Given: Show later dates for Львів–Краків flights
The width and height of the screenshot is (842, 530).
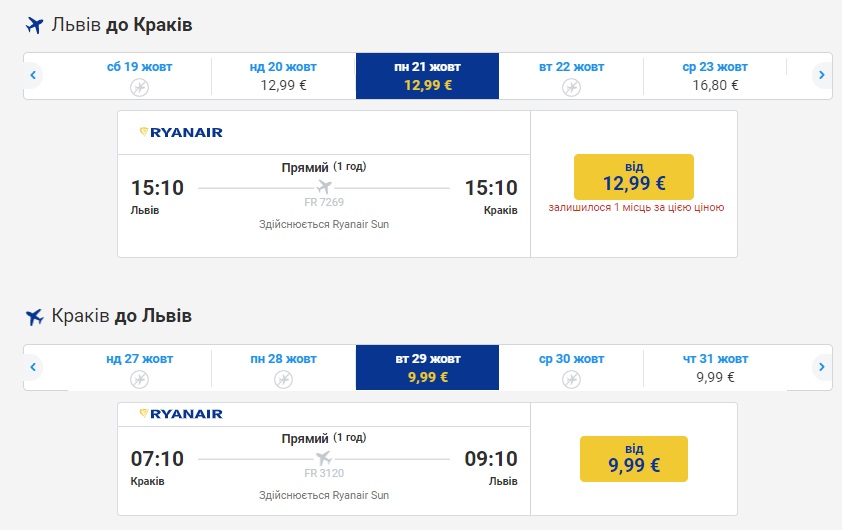Looking at the screenshot, I should [x=821, y=75].
